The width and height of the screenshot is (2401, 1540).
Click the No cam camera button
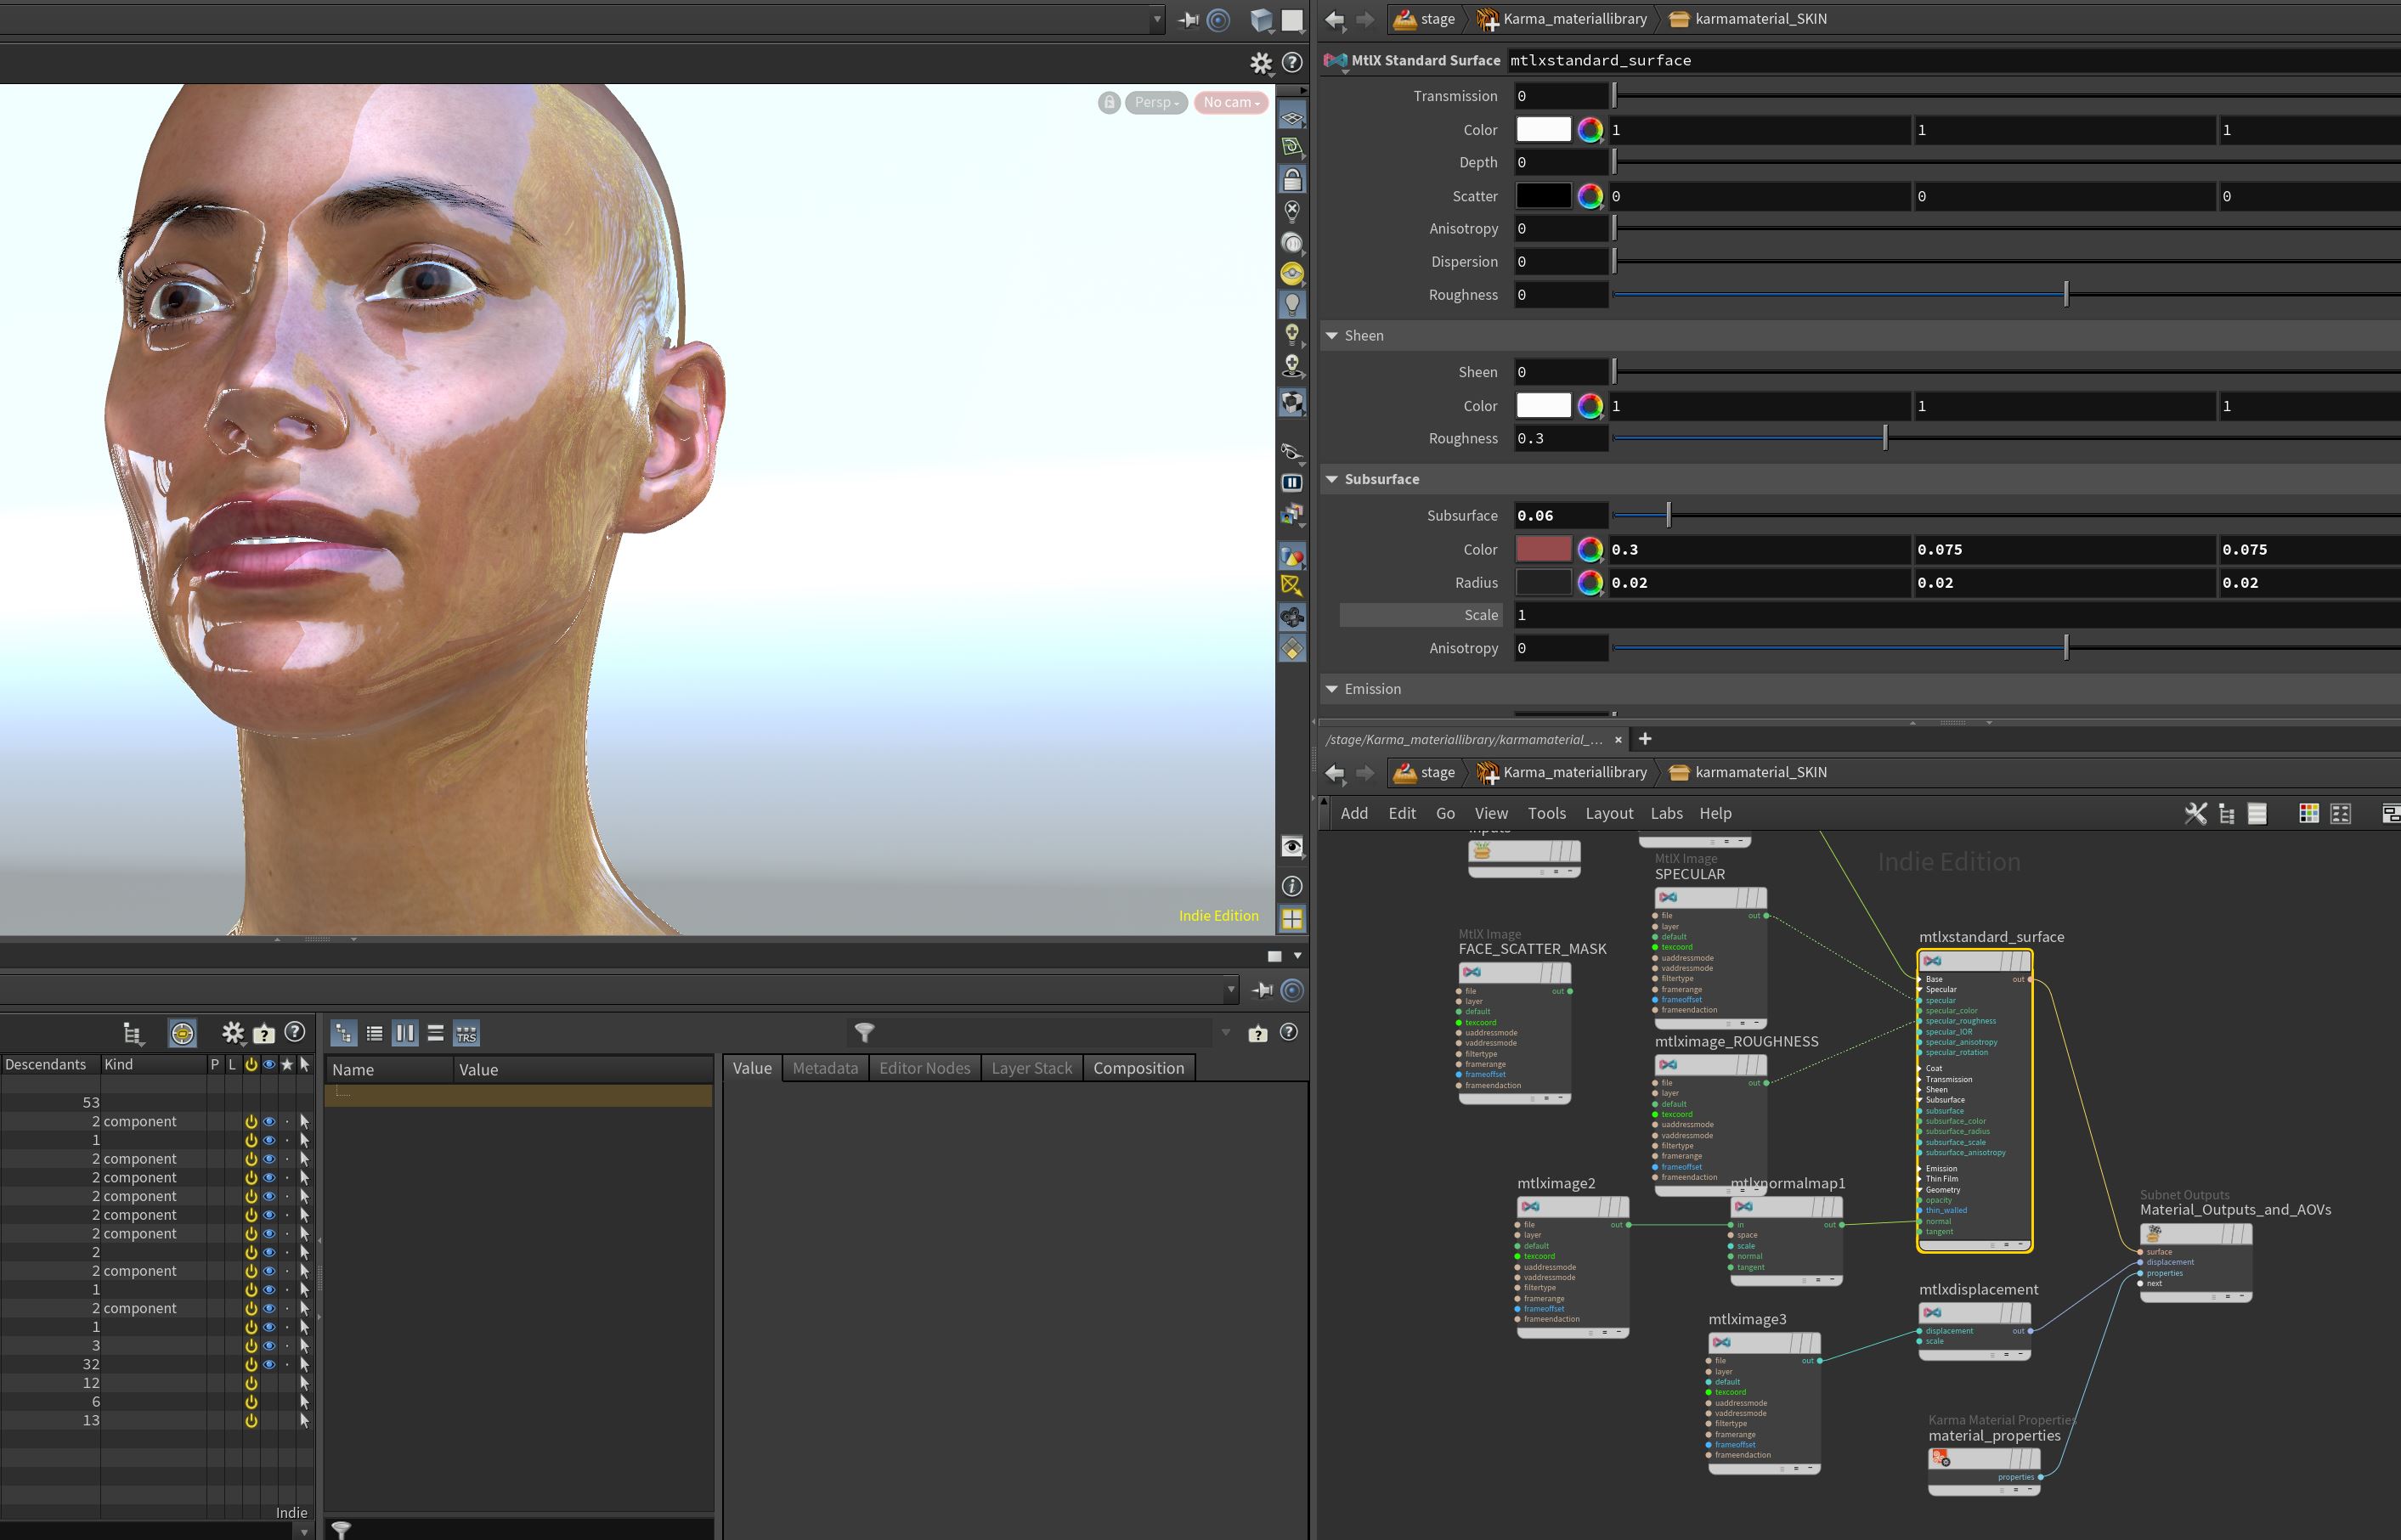coord(1231,102)
